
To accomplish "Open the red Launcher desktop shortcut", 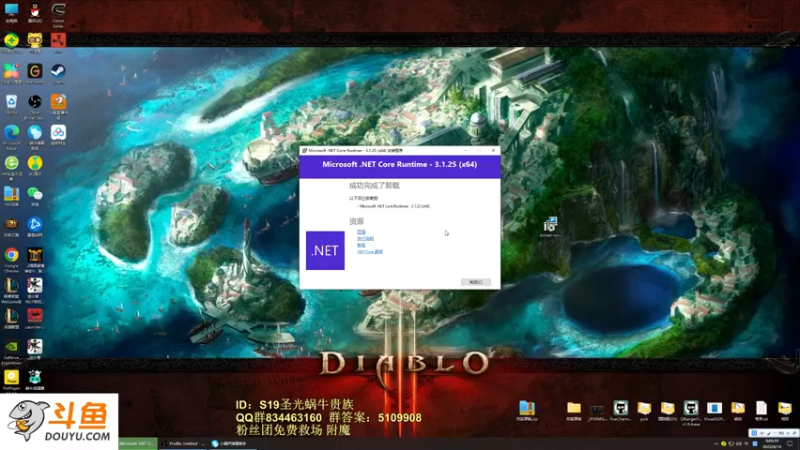I will (35, 318).
